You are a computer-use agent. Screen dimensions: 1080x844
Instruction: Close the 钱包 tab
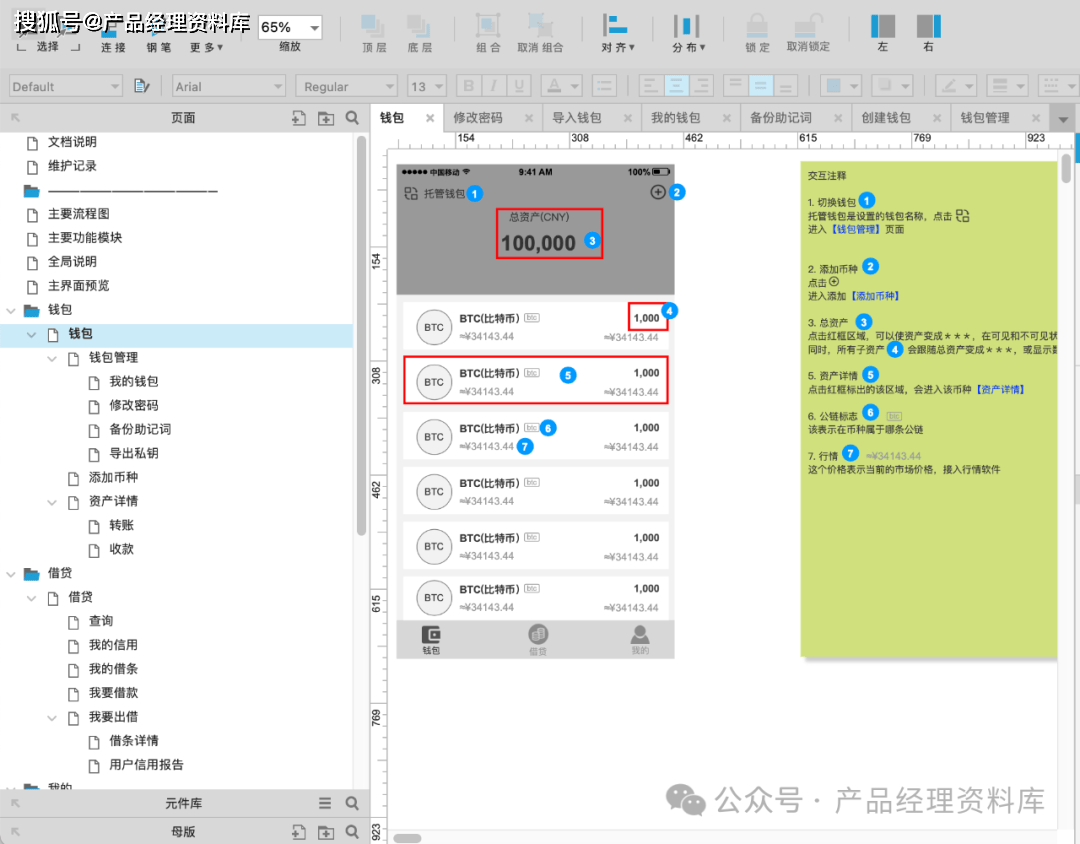[430, 118]
